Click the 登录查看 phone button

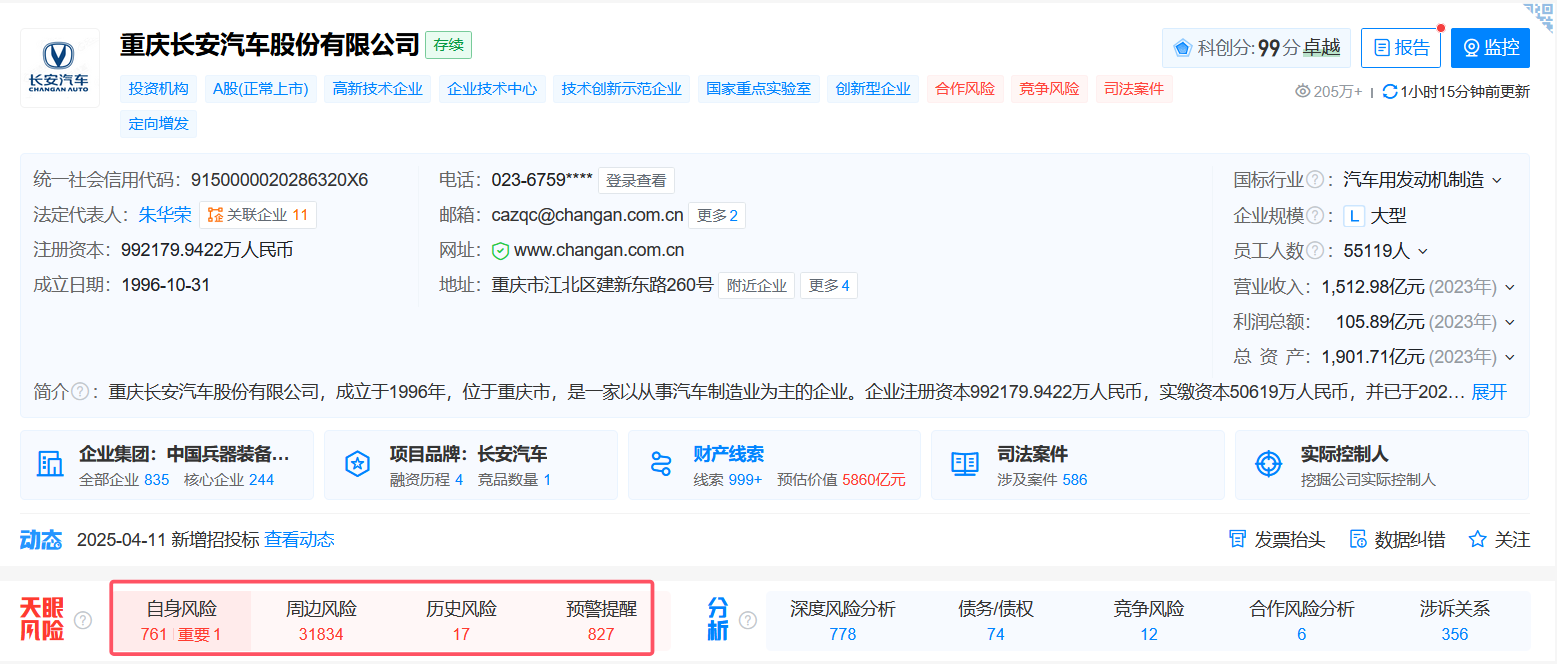(x=636, y=181)
